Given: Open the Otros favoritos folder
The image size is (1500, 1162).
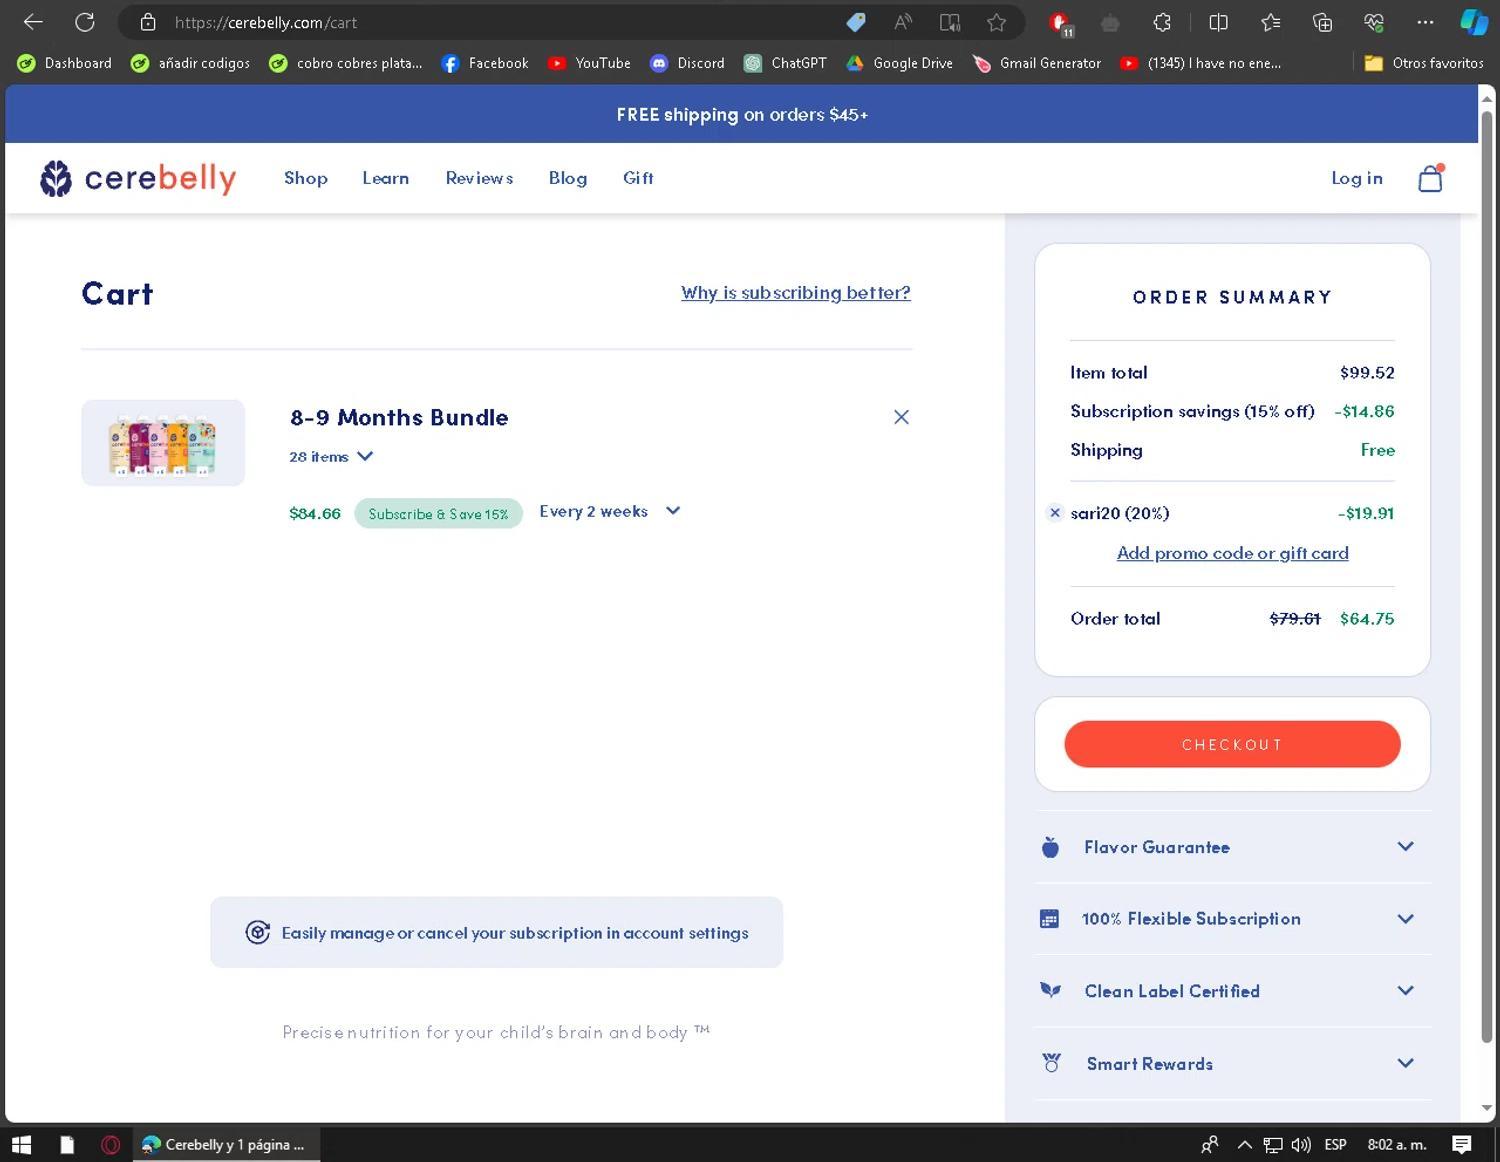Looking at the screenshot, I should 1424,63.
